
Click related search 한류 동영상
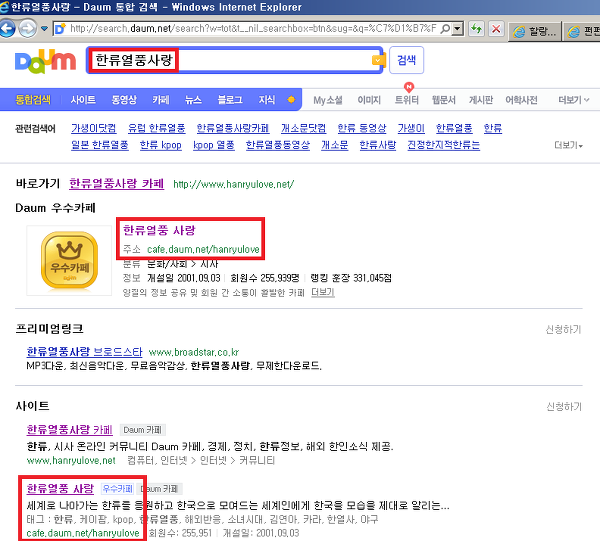click(362, 128)
